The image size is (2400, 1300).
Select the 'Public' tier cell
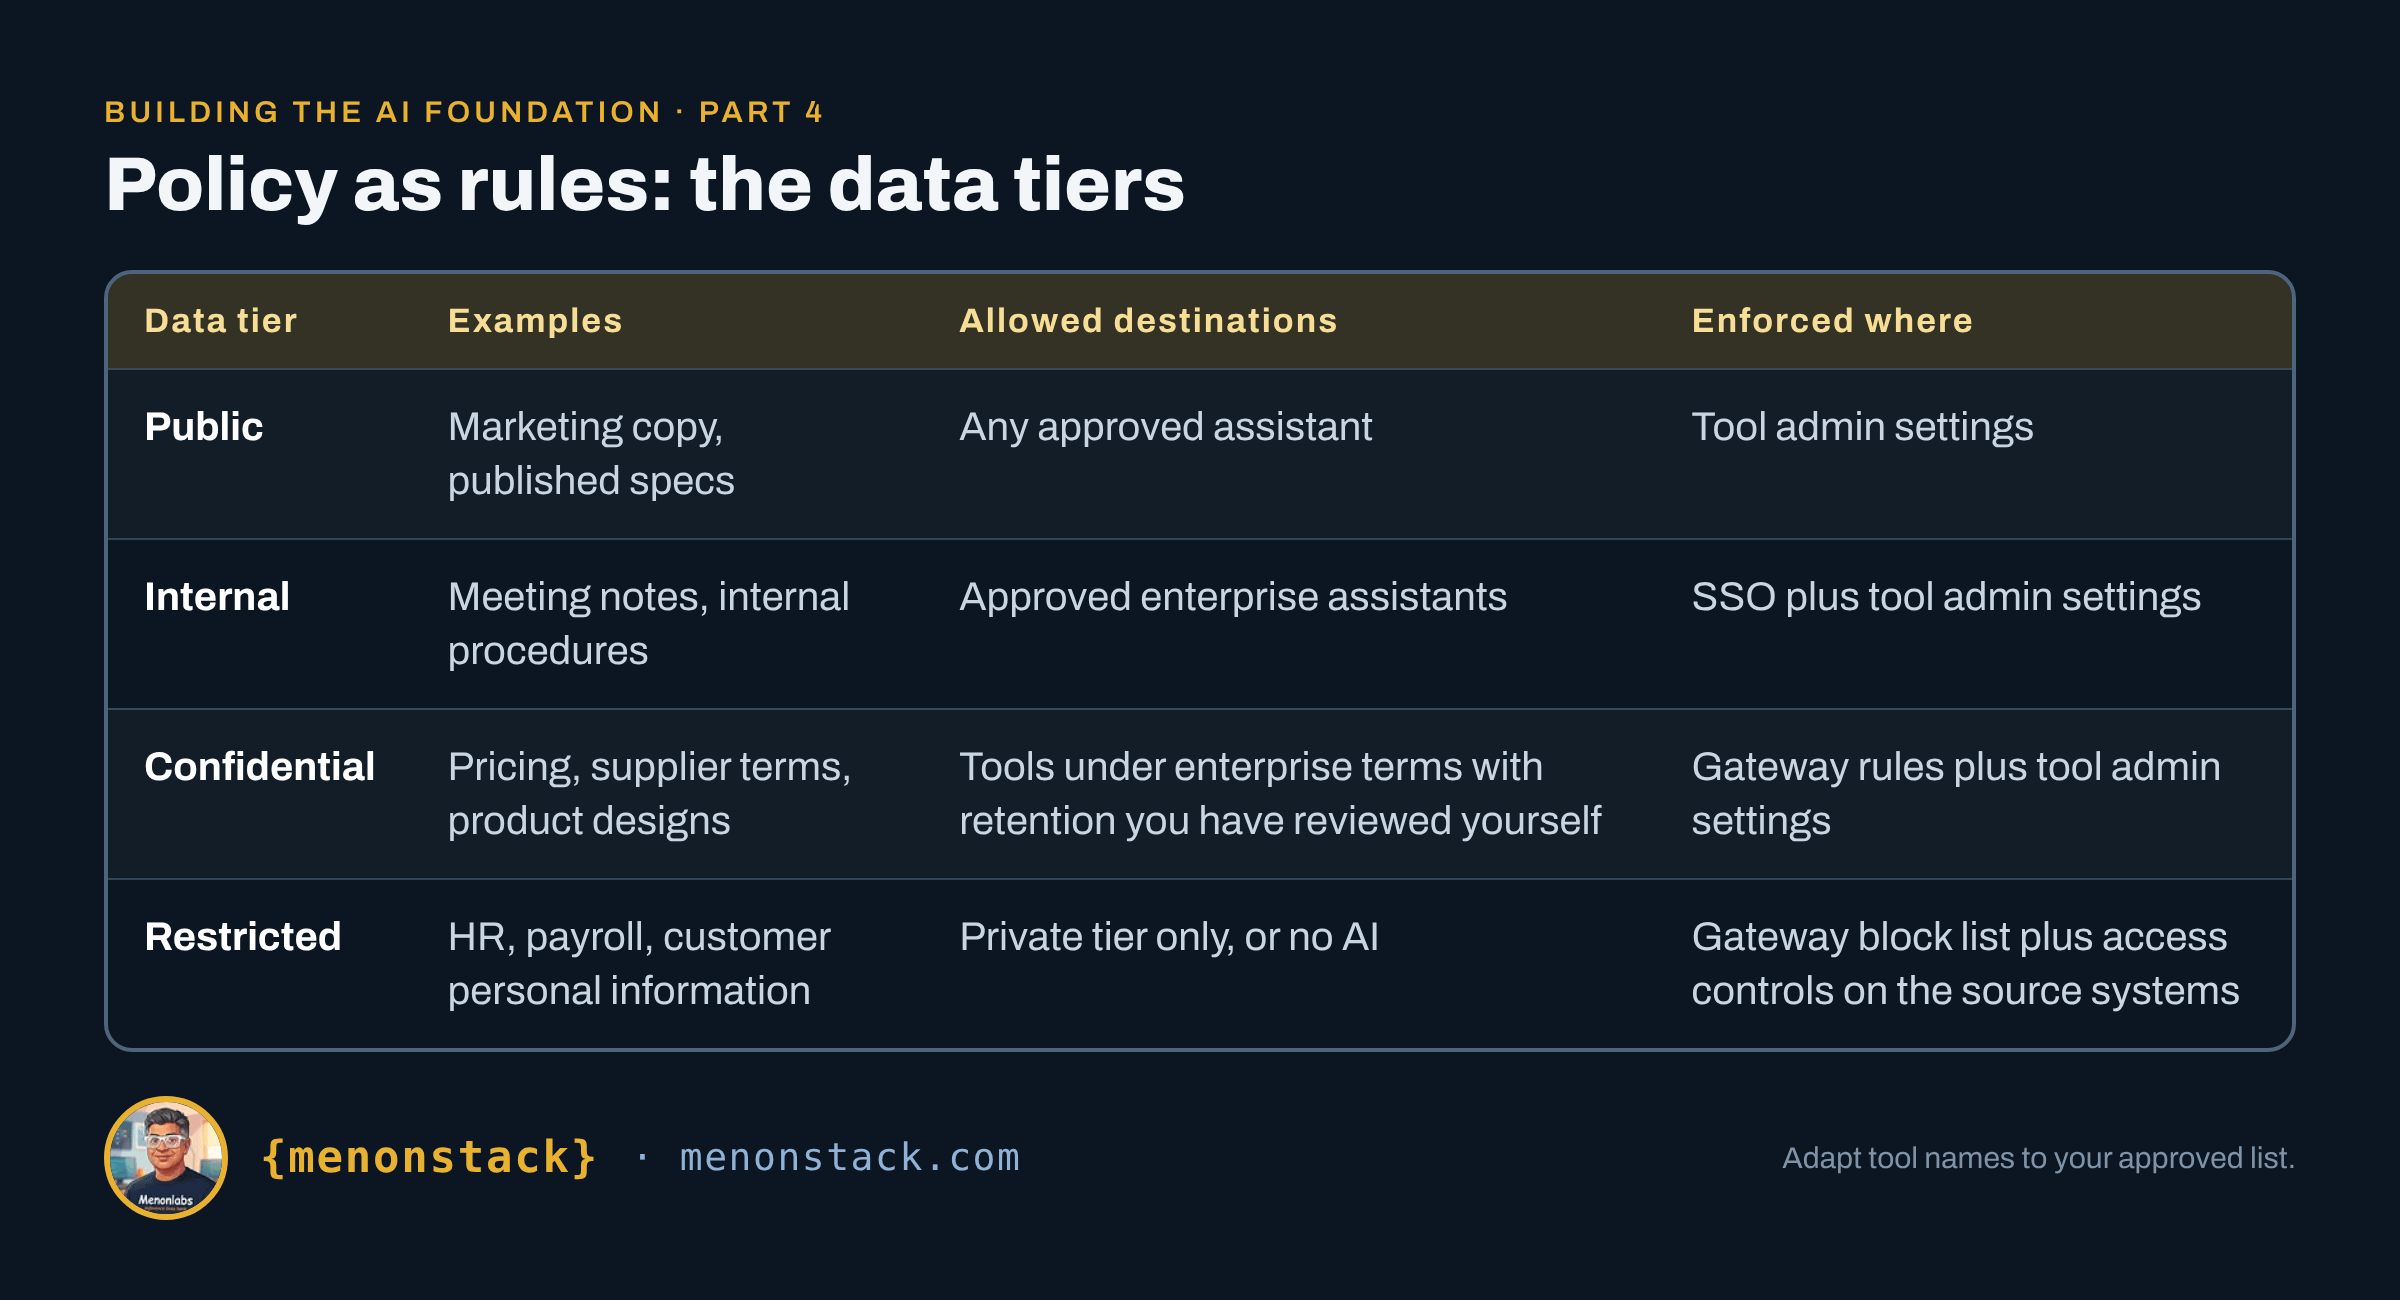(x=204, y=427)
